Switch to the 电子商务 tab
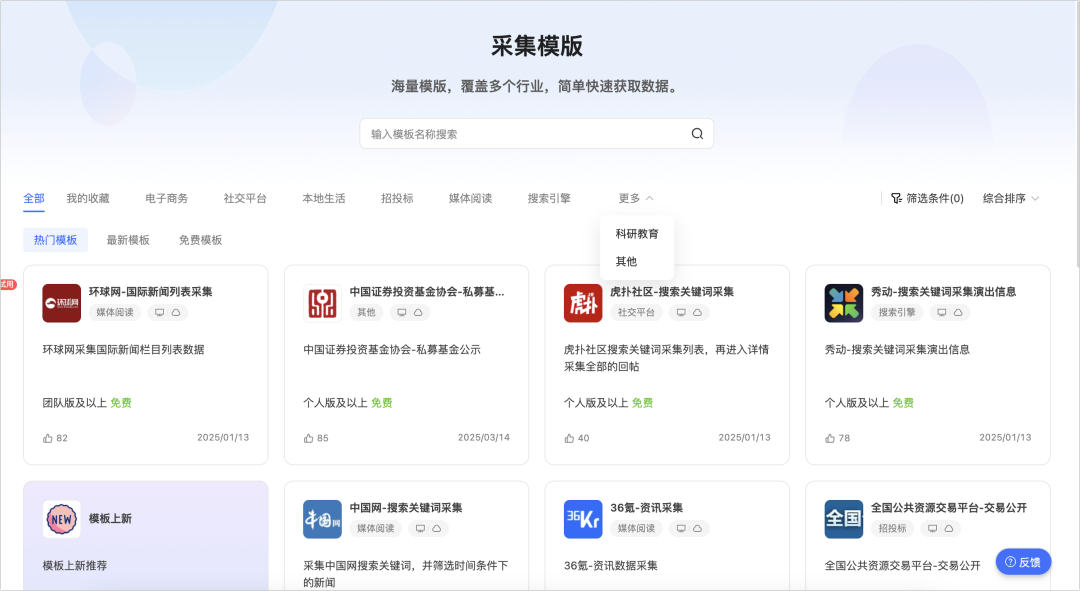 pyautogui.click(x=166, y=198)
